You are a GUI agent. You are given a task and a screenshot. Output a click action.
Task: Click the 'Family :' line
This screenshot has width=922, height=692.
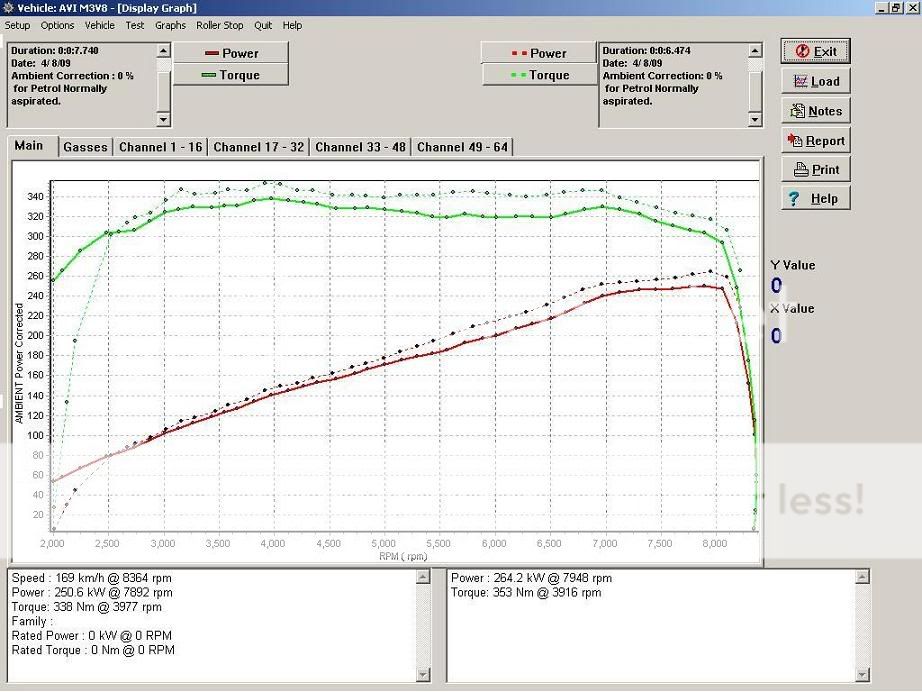point(32,621)
